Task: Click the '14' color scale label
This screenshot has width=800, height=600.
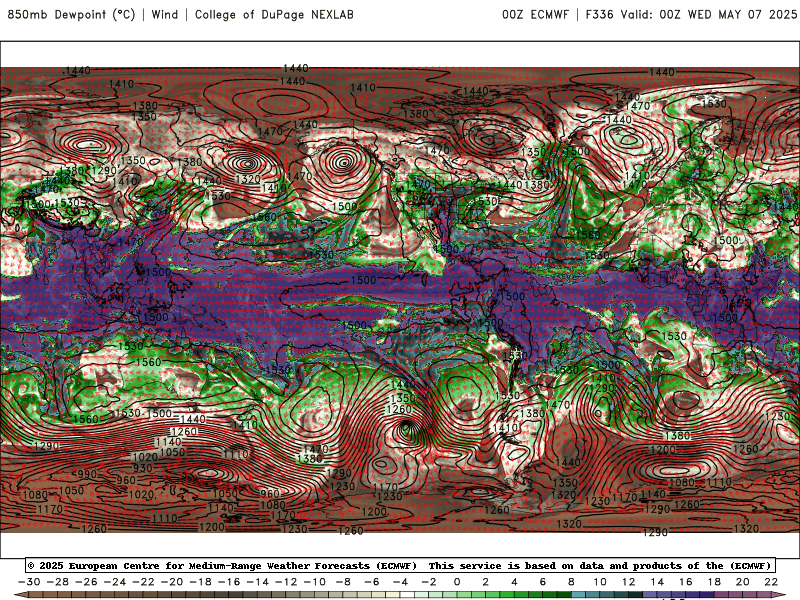Action: [x=657, y=582]
